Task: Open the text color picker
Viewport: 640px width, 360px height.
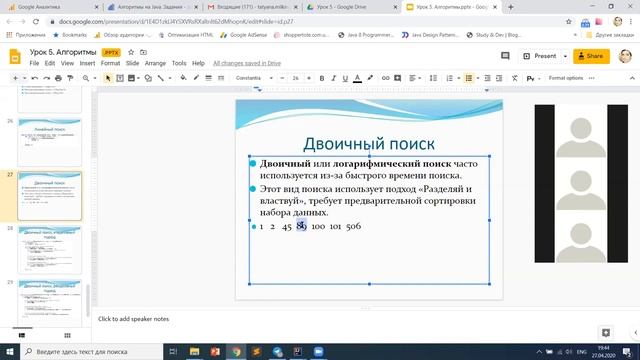Action: click(x=358, y=78)
